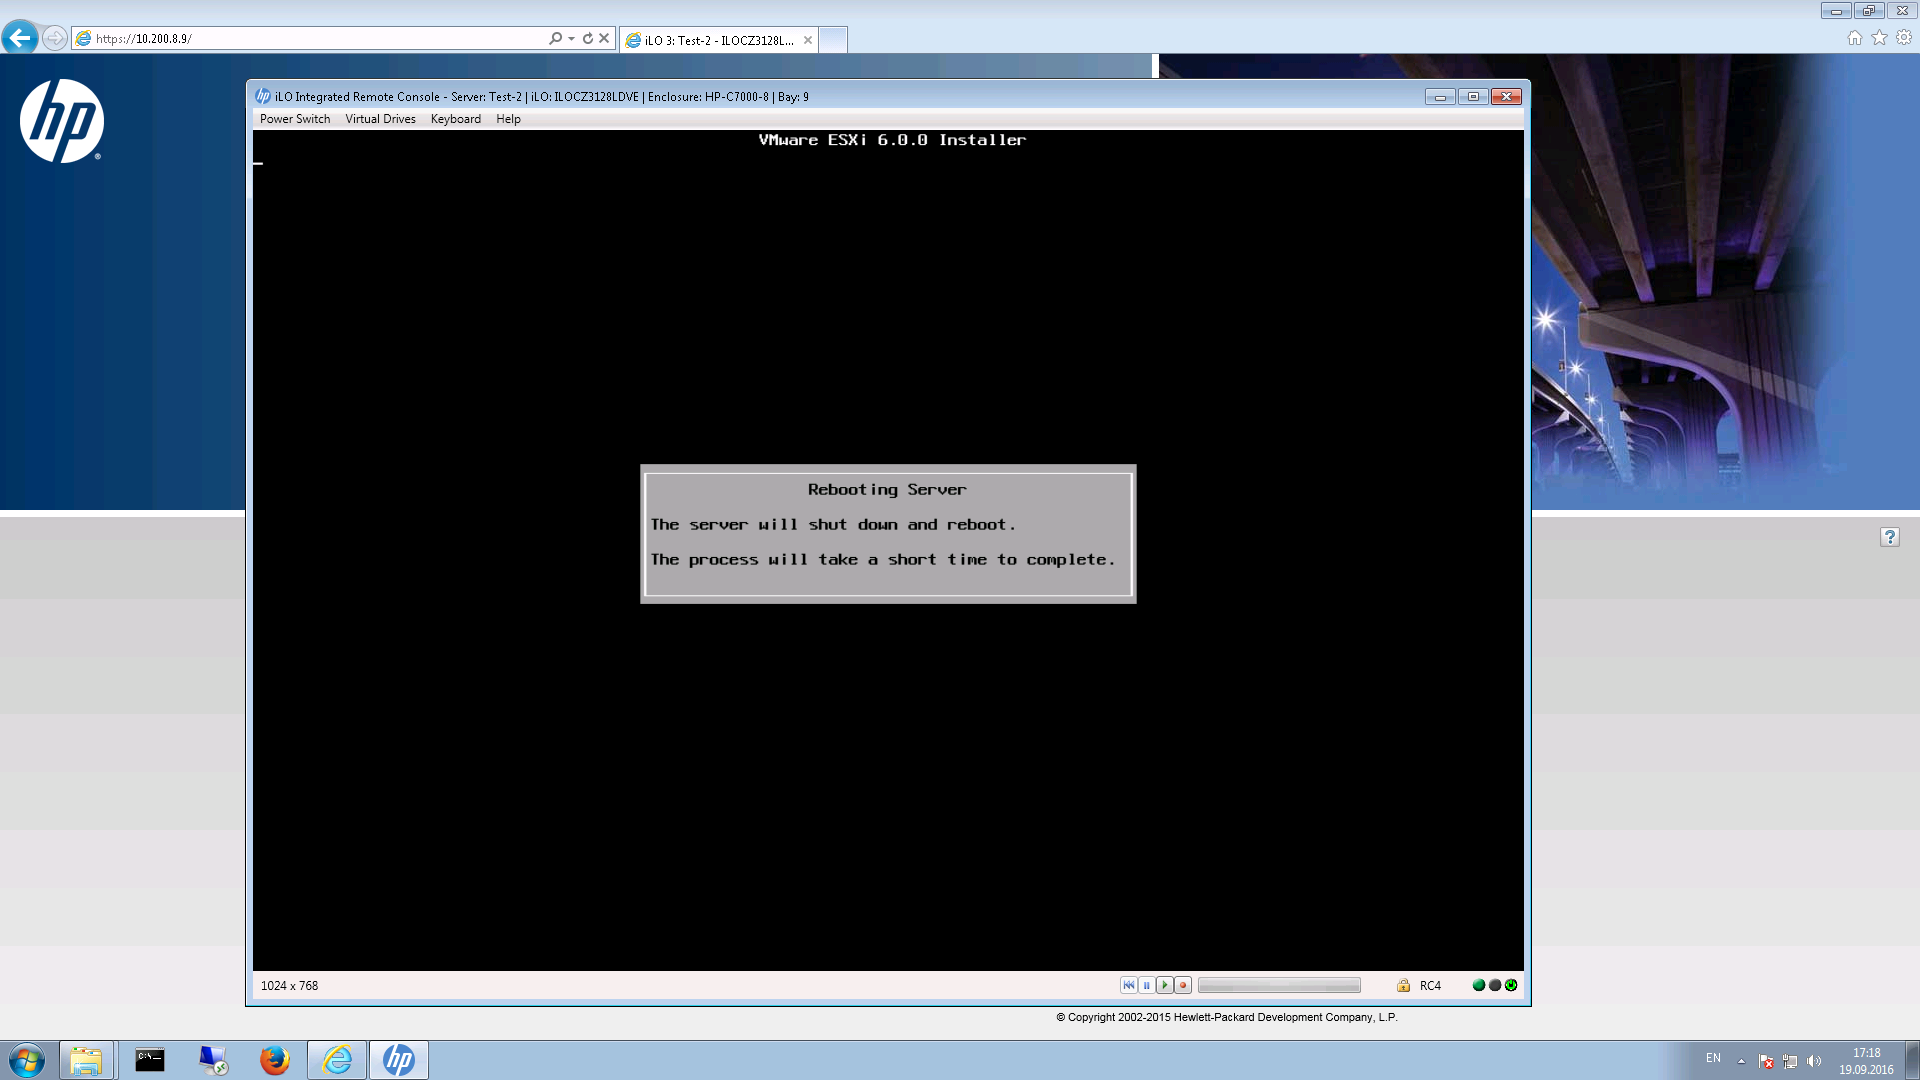Open the volume speaker icon
The image size is (1920, 1080).
tap(1814, 1061)
